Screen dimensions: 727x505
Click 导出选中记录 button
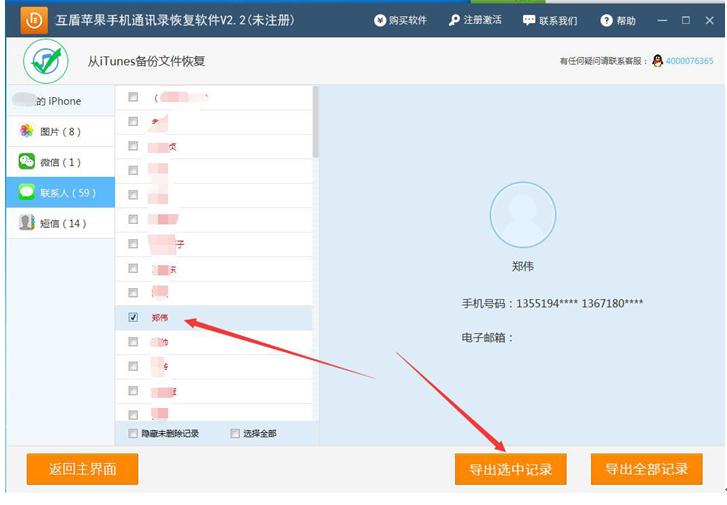510,469
